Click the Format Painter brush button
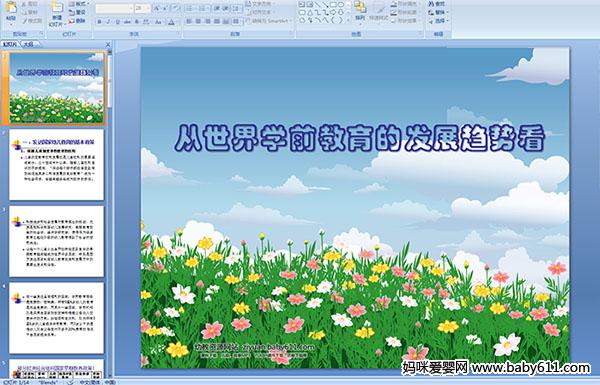 (31, 21)
